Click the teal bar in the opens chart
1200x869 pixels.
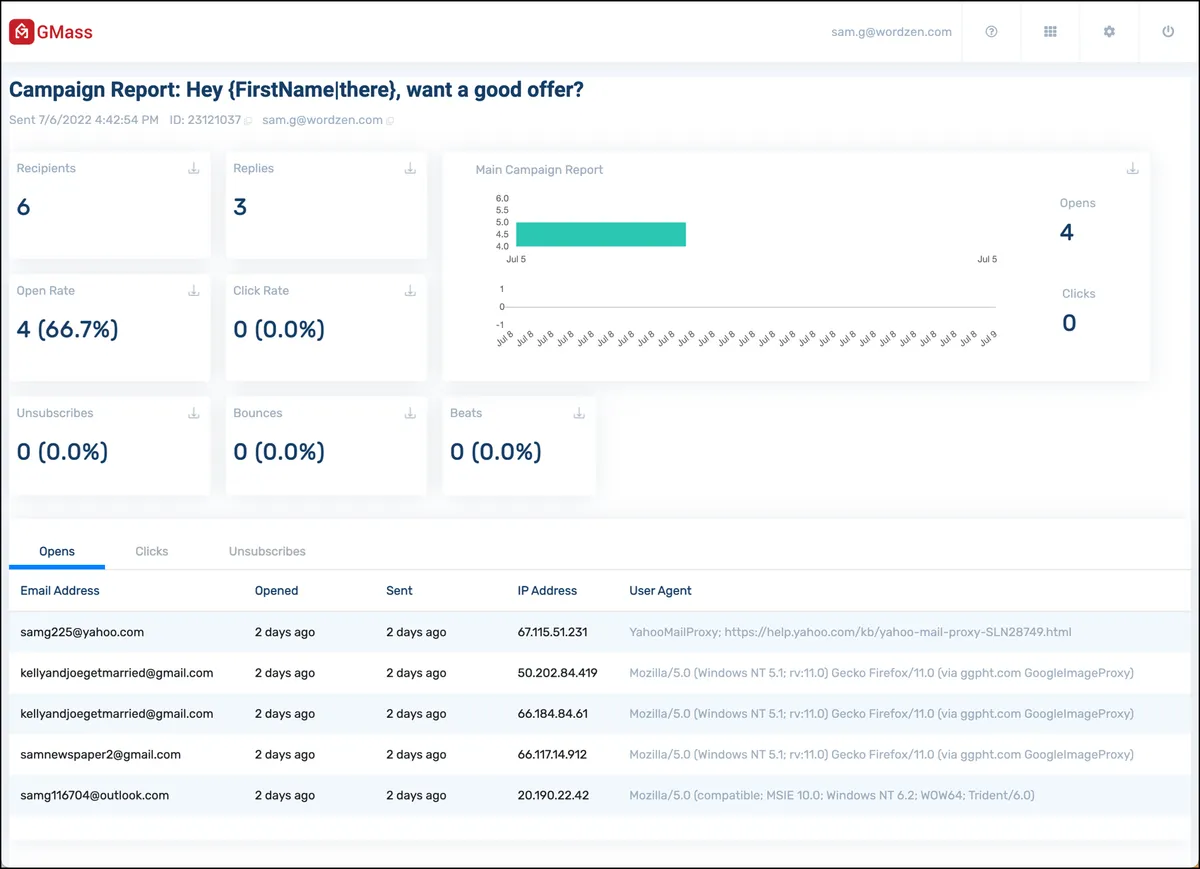click(x=601, y=234)
